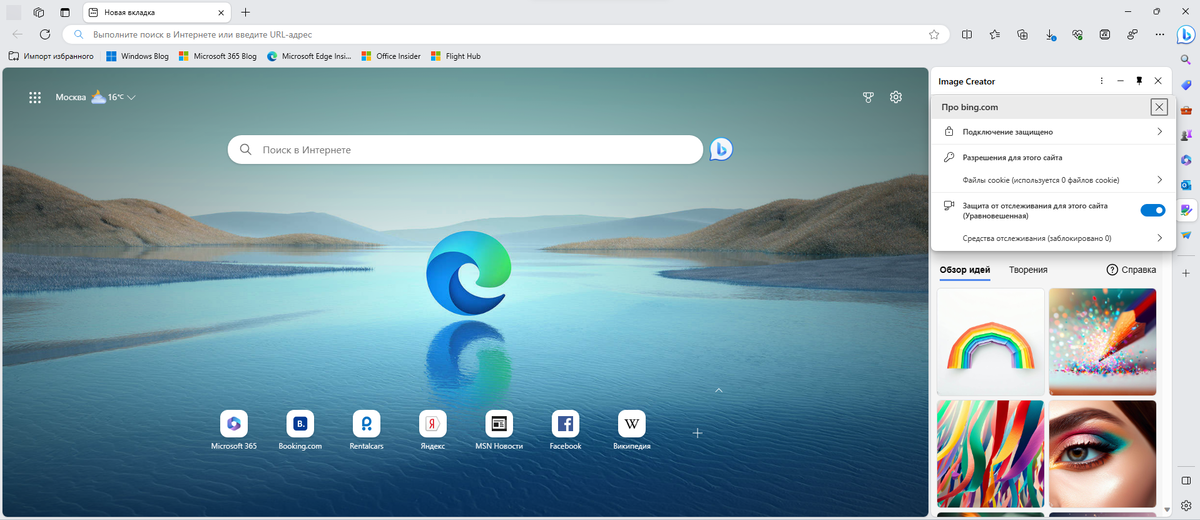Open the Collections icon

pos(1022,34)
